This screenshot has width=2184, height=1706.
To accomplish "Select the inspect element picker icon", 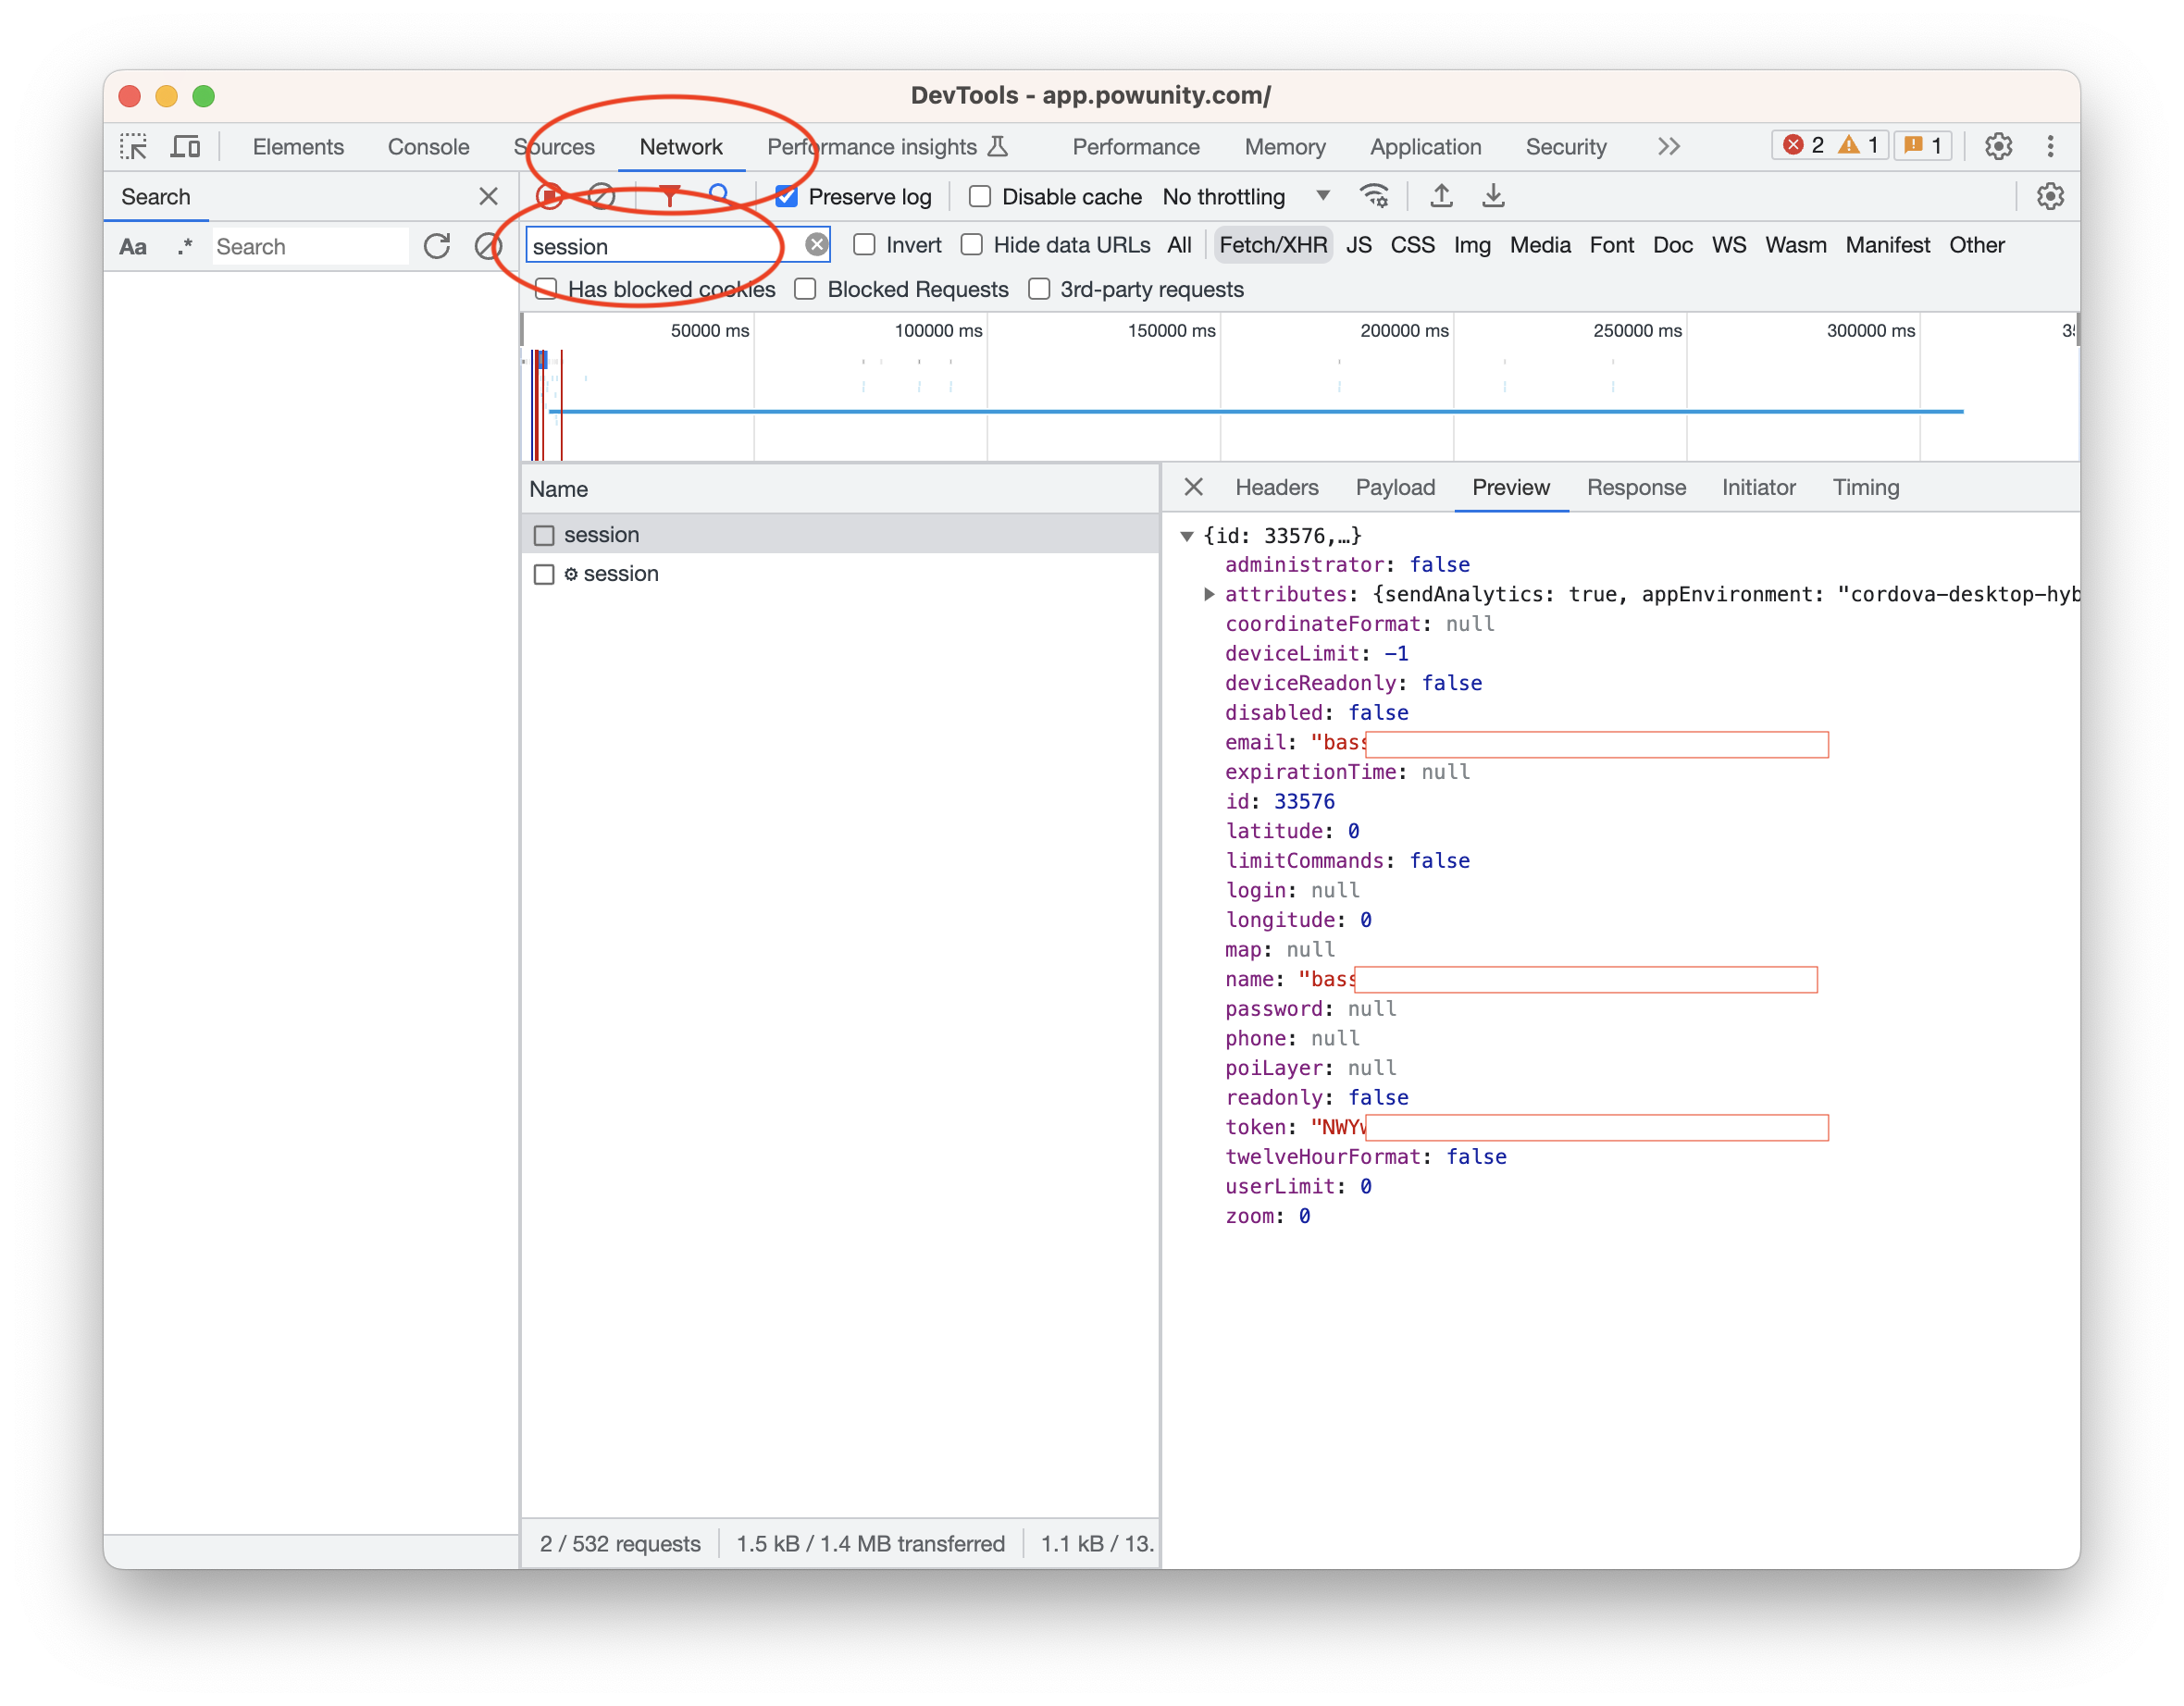I will [x=134, y=147].
